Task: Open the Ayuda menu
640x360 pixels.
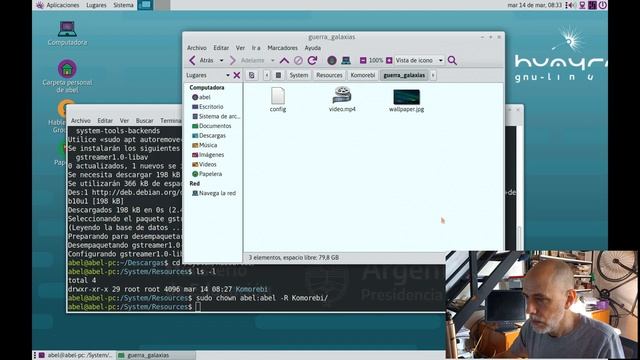Action: pos(313,48)
